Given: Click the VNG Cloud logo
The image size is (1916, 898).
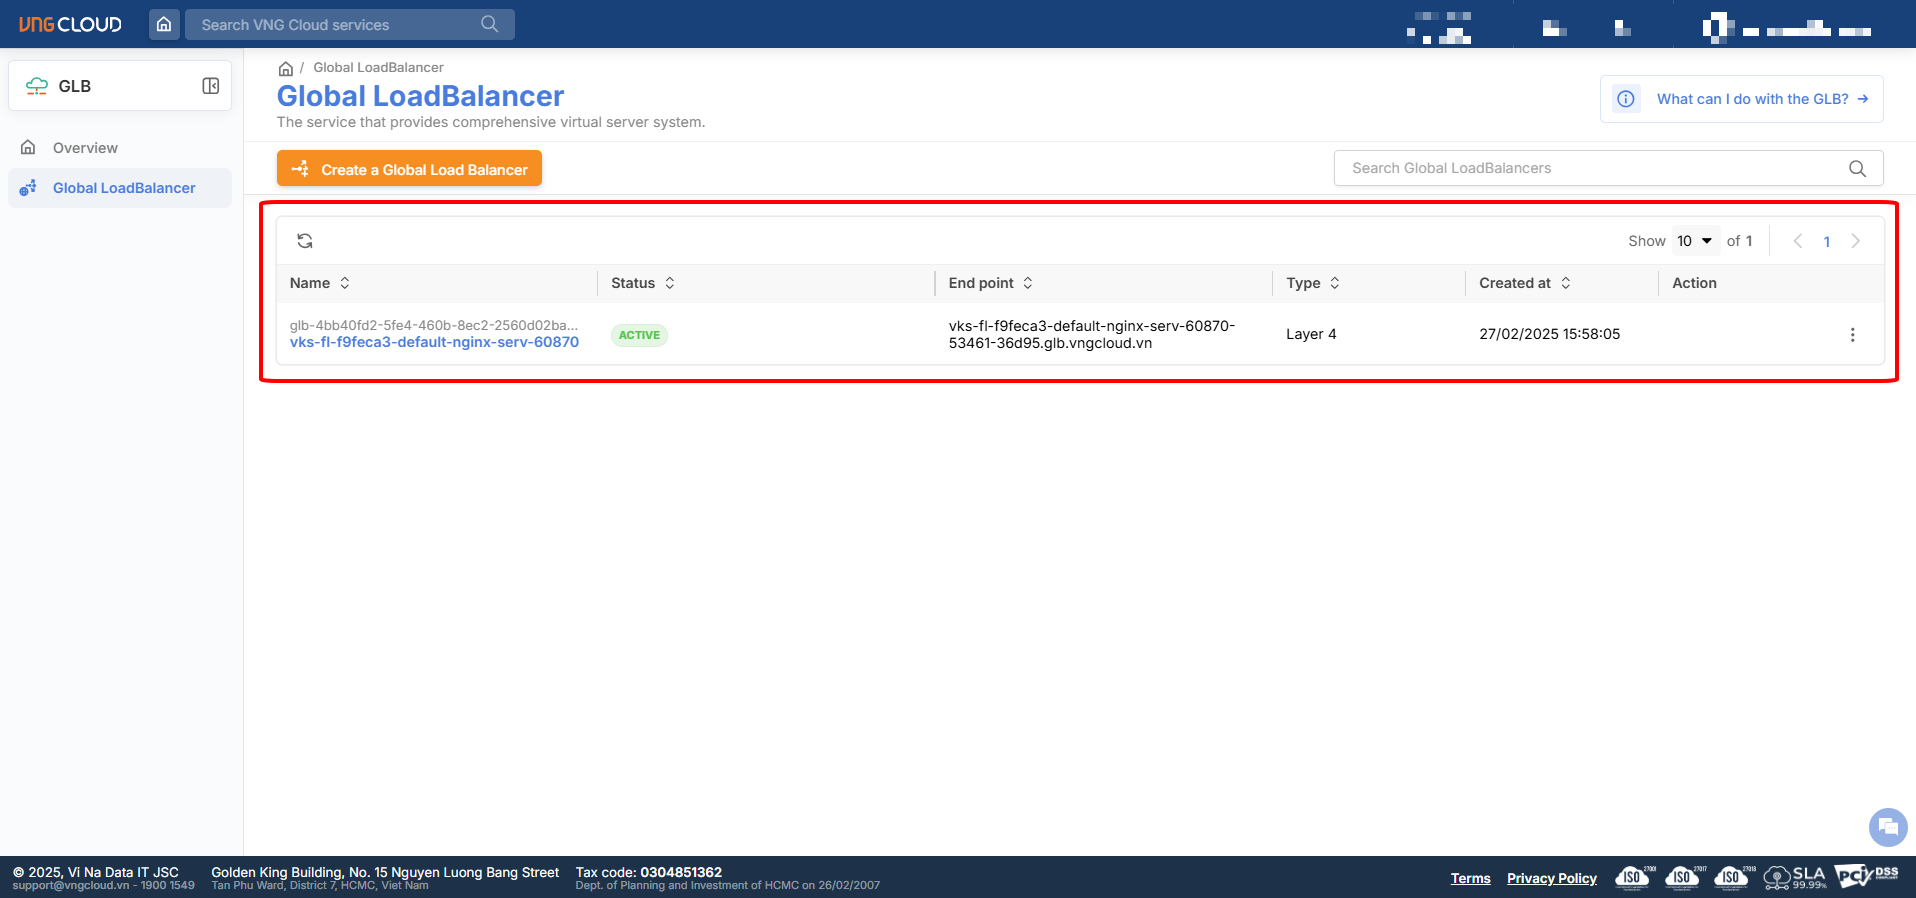Looking at the screenshot, I should [70, 24].
